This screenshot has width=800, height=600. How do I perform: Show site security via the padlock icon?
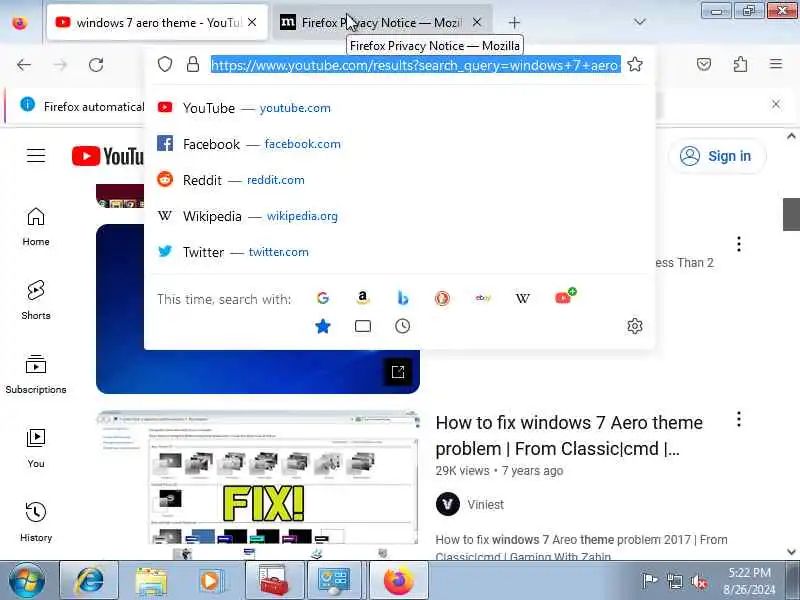[x=193, y=64]
